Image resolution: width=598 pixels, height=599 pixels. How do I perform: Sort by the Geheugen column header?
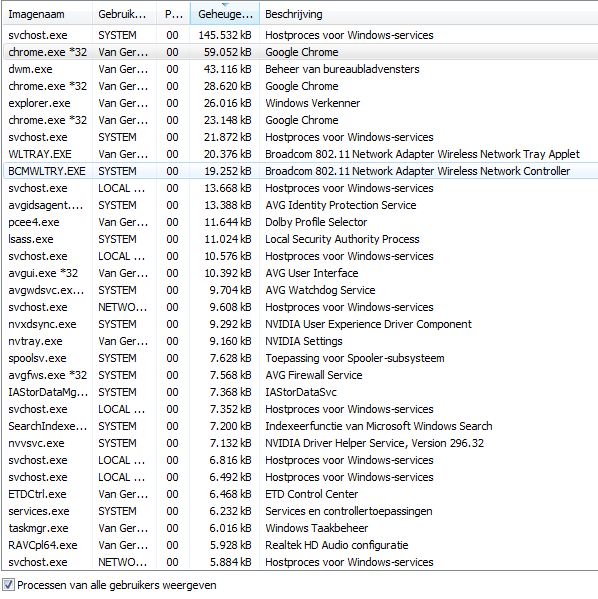(225, 14)
